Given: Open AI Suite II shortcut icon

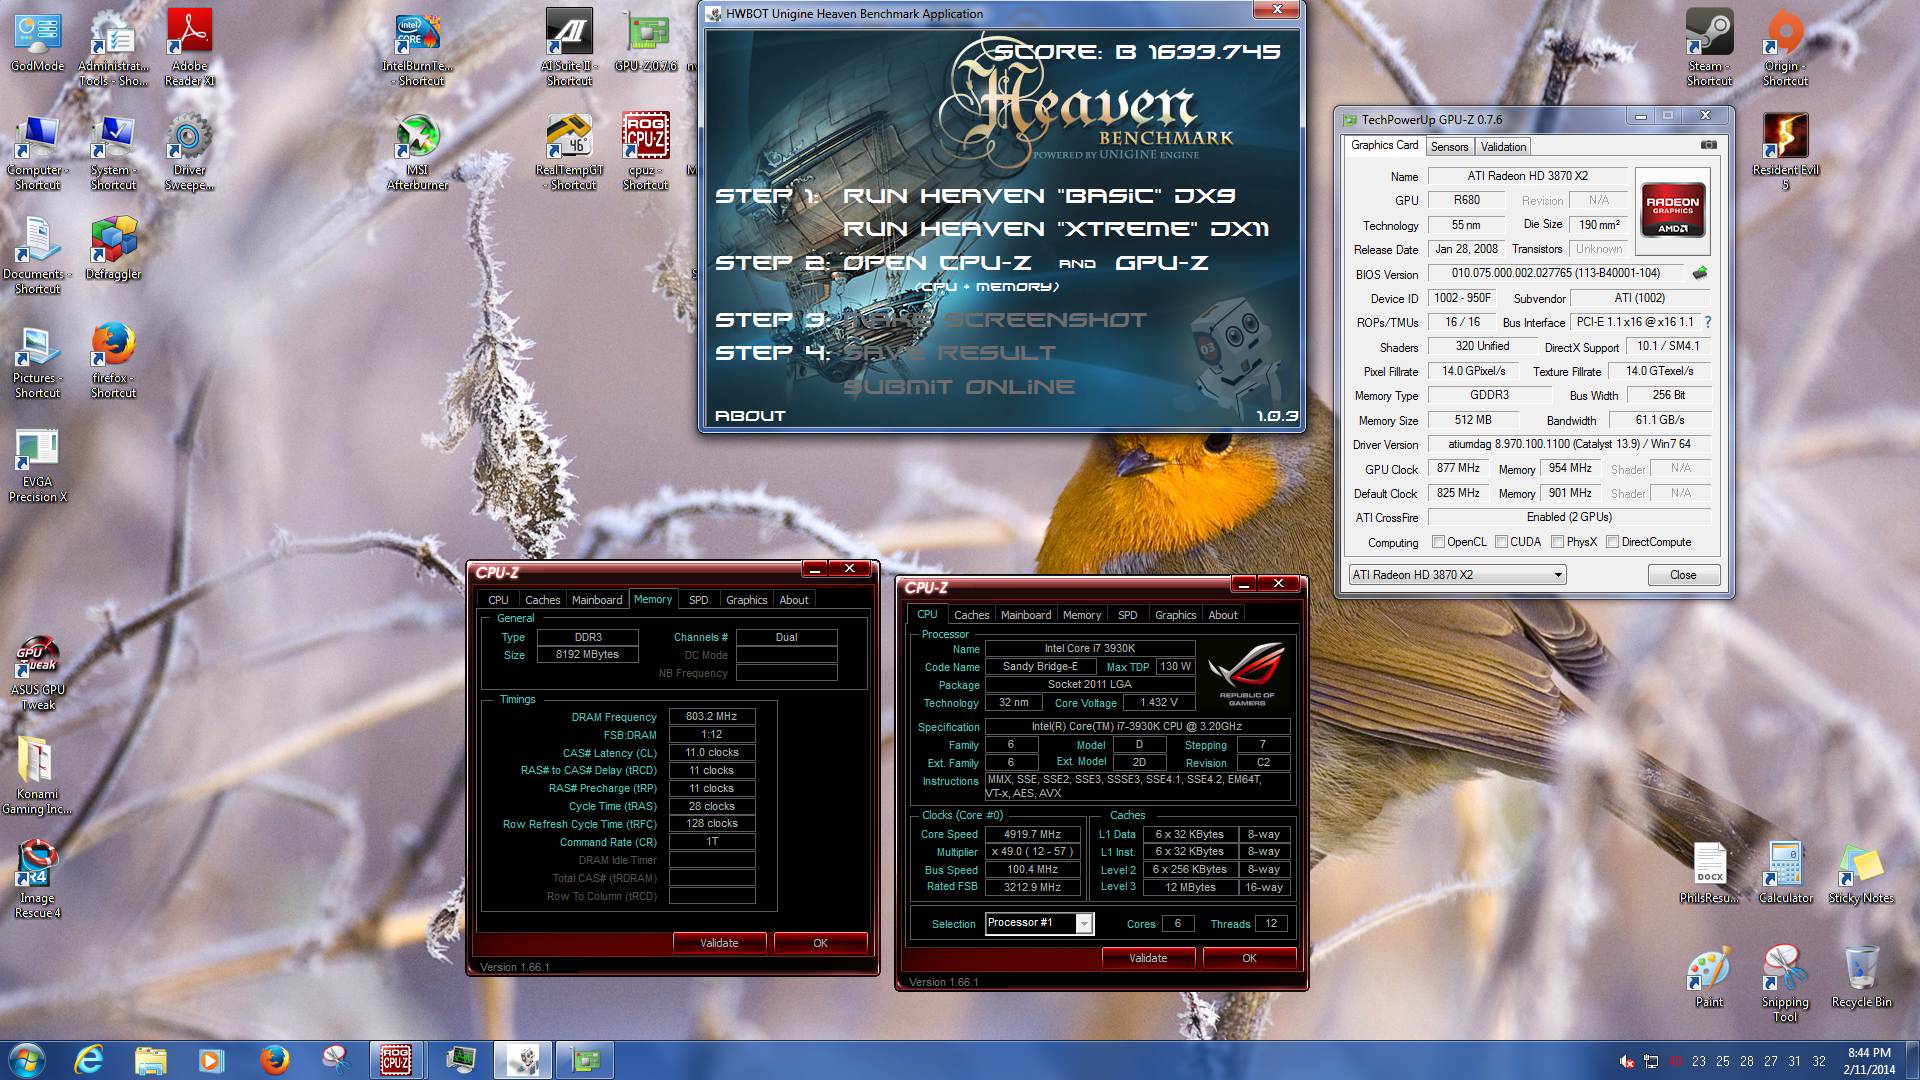Looking at the screenshot, I should pos(569,48).
